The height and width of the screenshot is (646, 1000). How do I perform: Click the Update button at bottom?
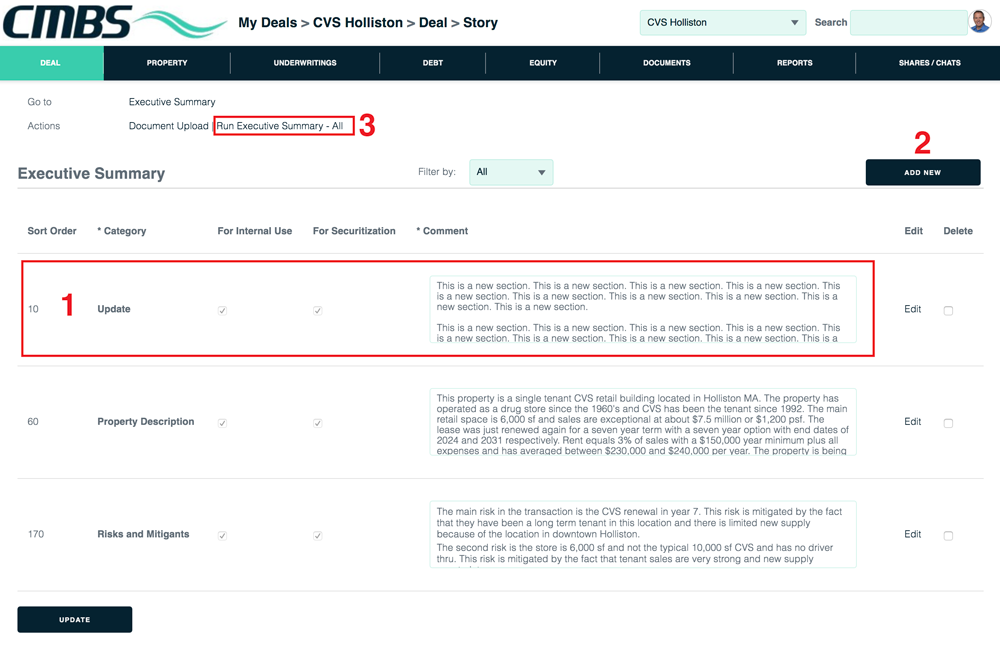coord(75,619)
